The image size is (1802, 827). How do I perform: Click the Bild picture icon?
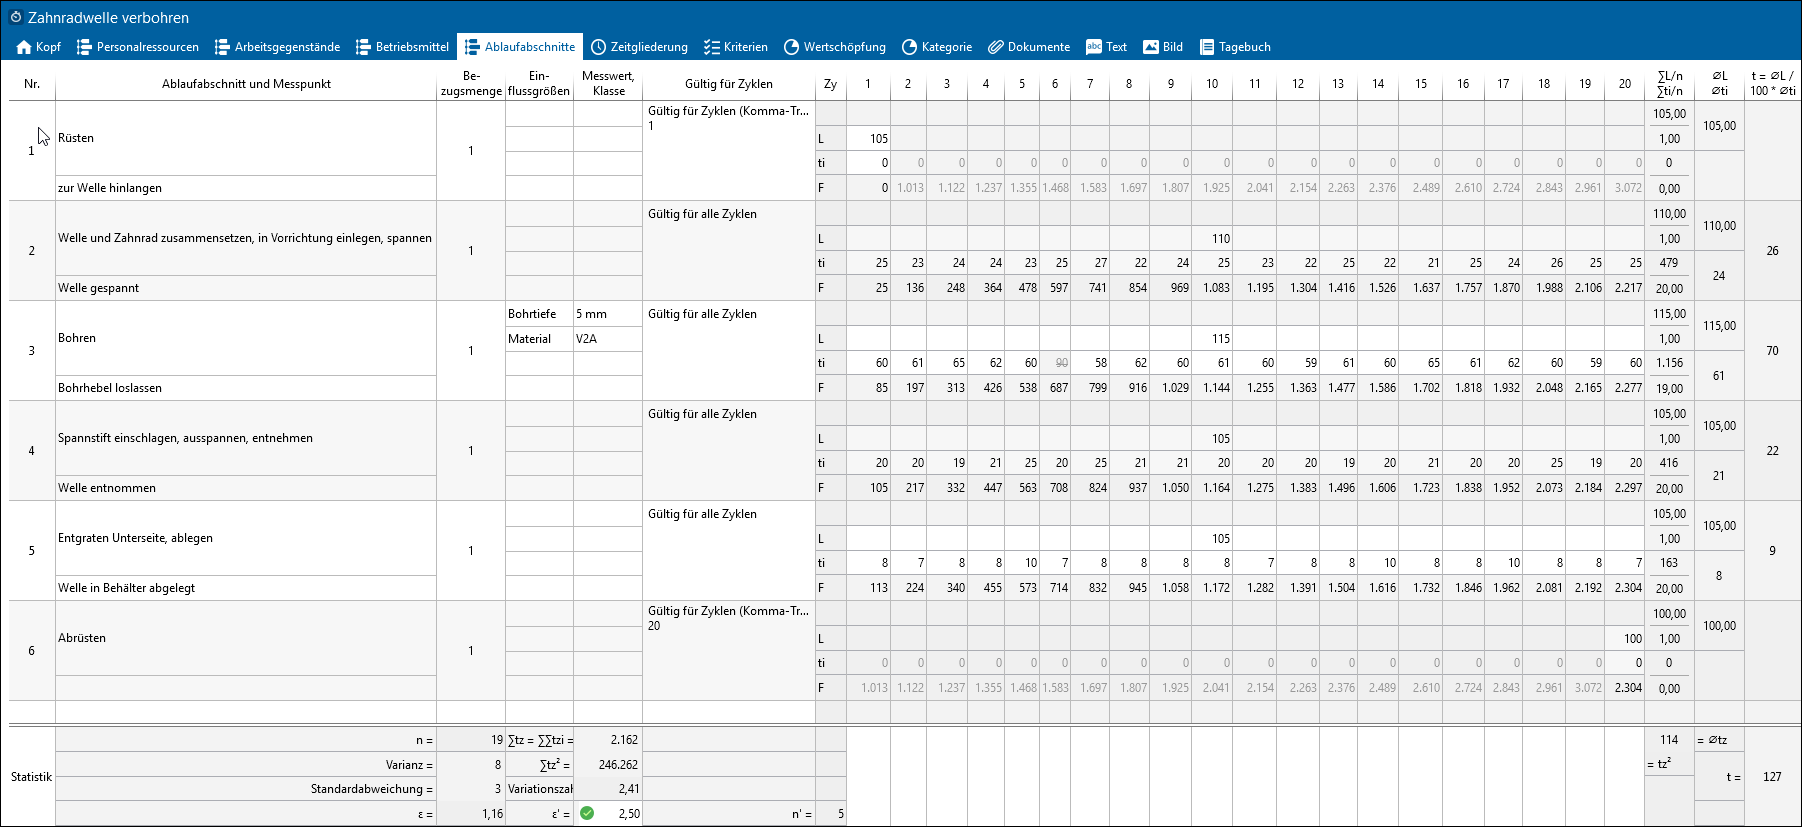point(1151,47)
